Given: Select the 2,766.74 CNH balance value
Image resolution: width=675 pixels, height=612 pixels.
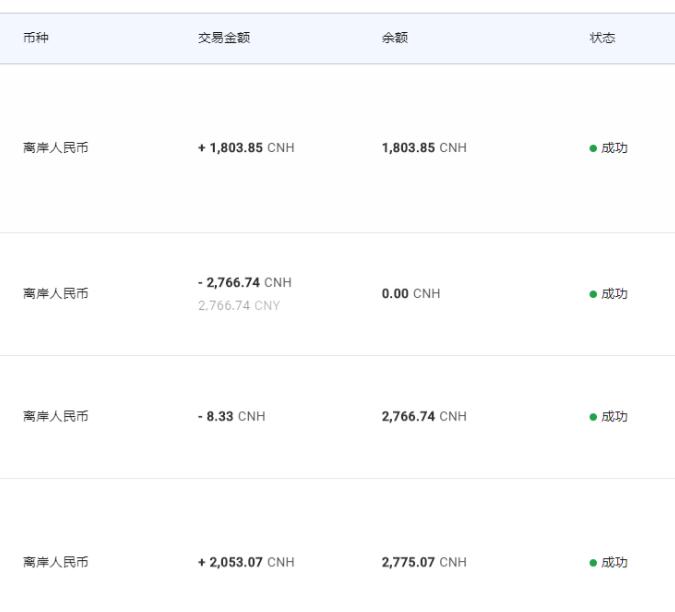Looking at the screenshot, I should tap(424, 416).
